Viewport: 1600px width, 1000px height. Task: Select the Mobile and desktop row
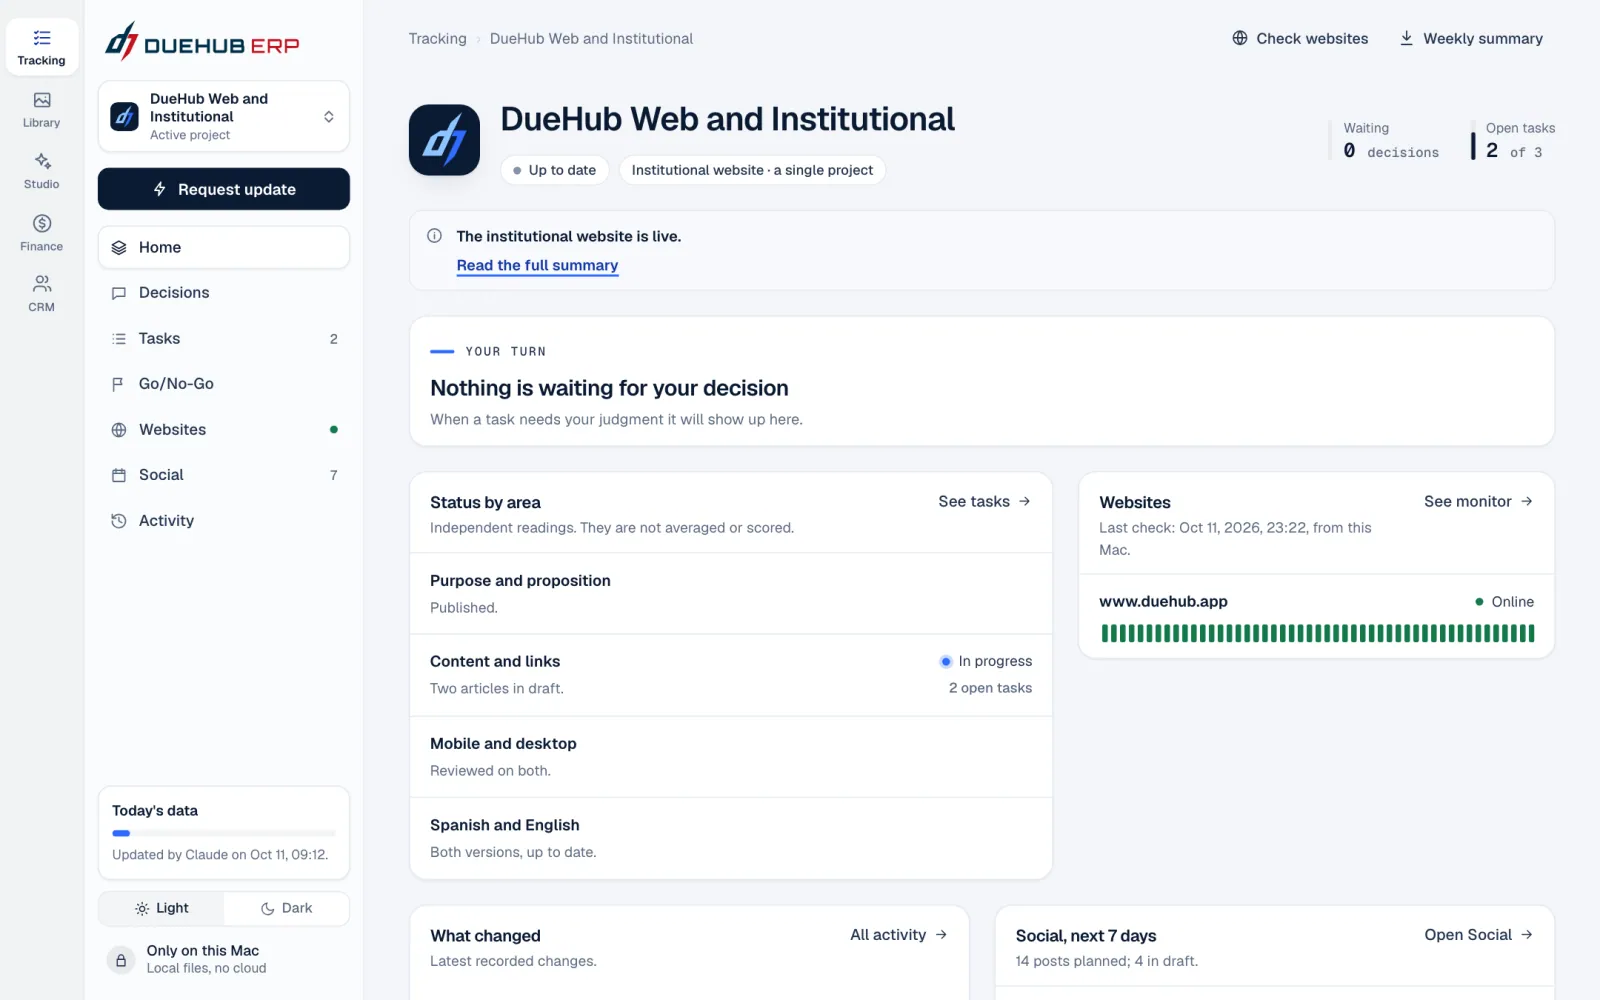731,757
